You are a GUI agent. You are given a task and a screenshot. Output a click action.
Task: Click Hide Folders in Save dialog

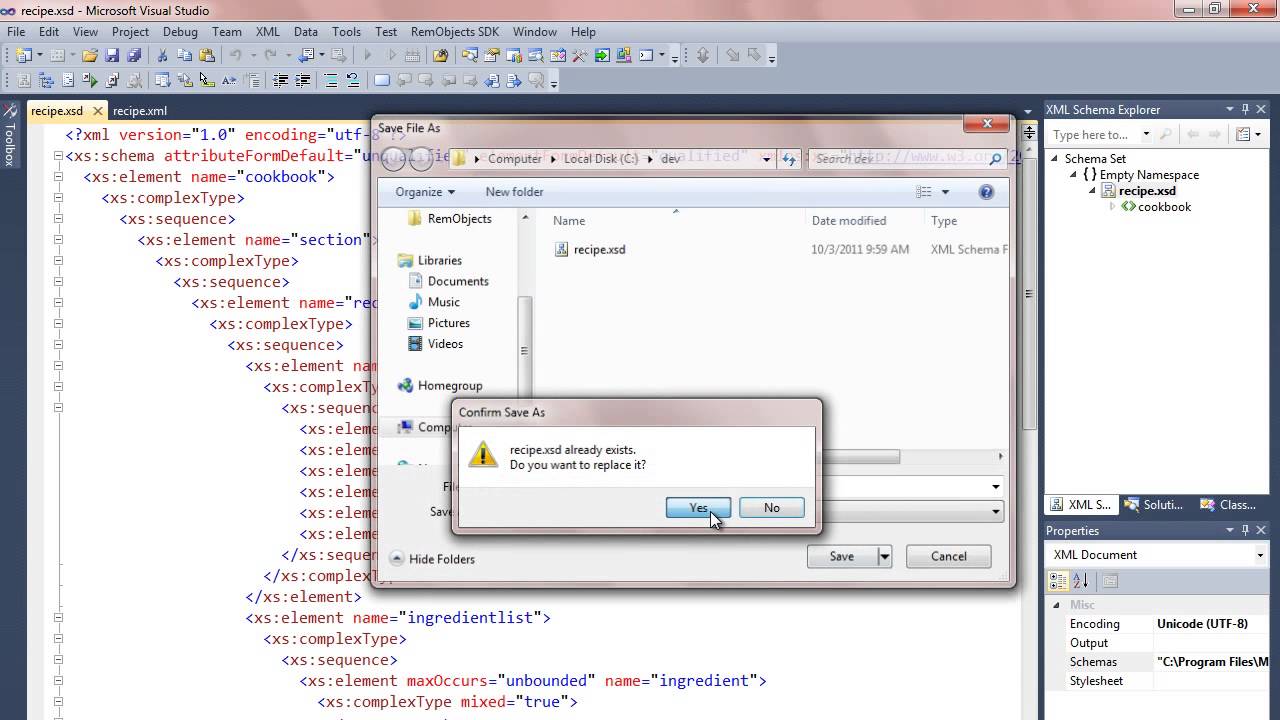click(432, 559)
